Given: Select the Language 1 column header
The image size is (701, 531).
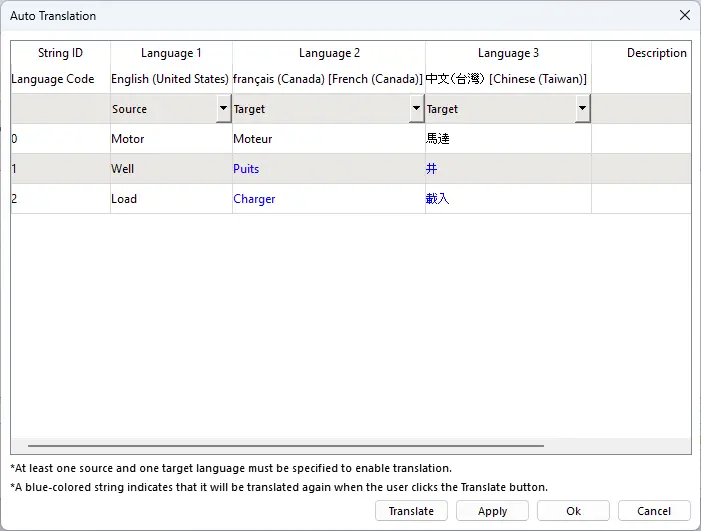Looking at the screenshot, I should [171, 53].
